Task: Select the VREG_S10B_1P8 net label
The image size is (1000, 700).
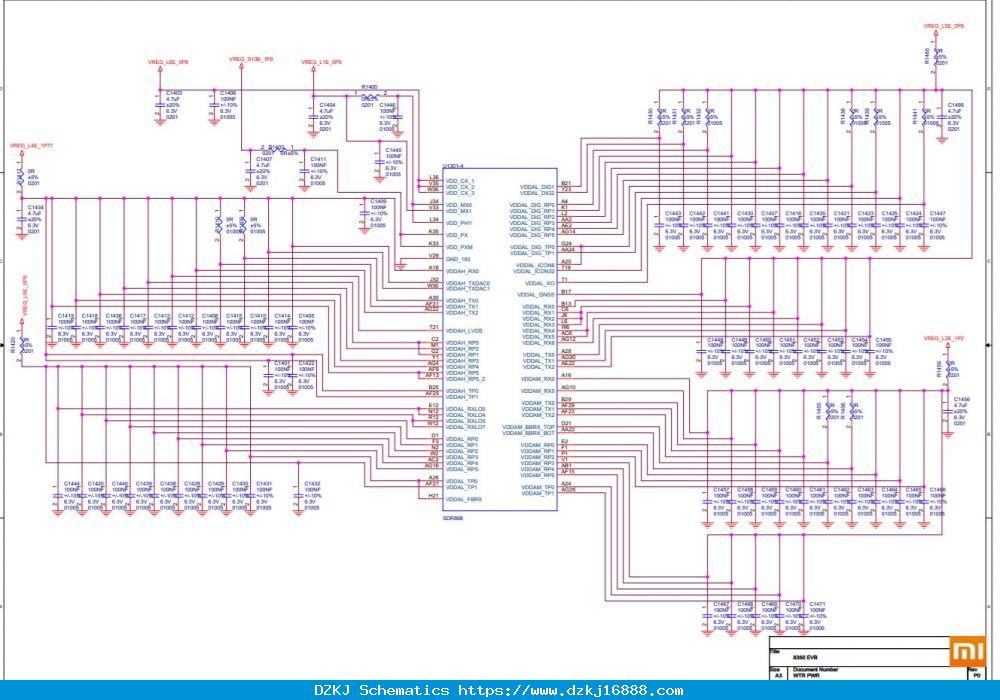Action: pos(251,59)
